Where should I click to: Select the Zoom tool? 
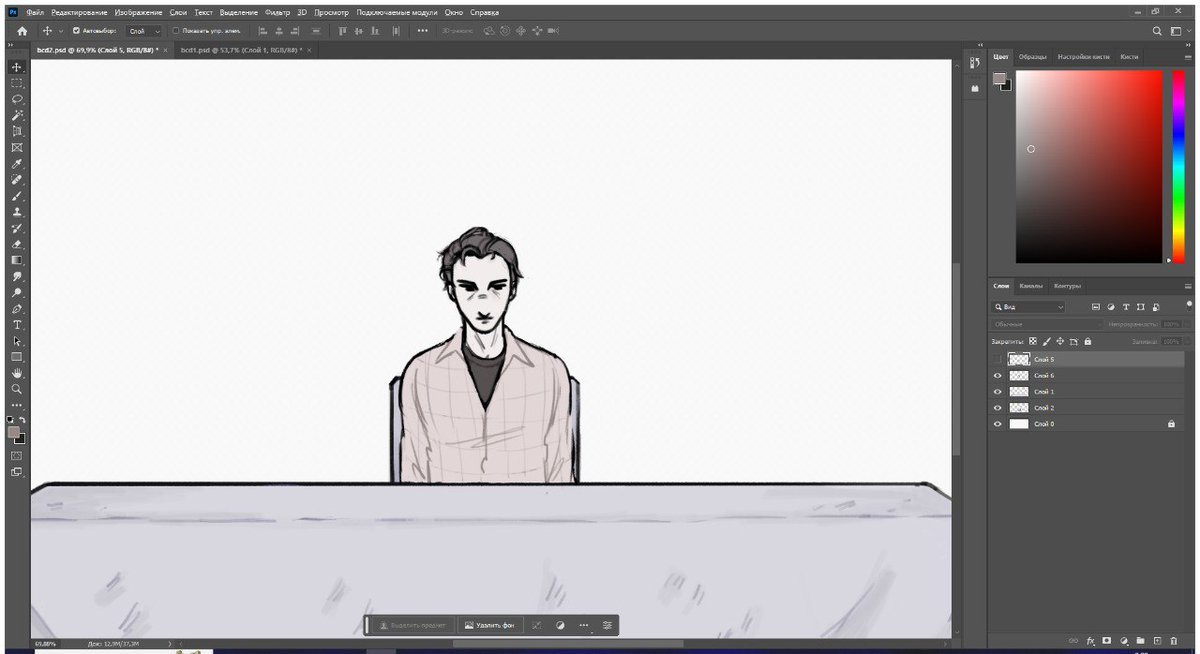17,389
